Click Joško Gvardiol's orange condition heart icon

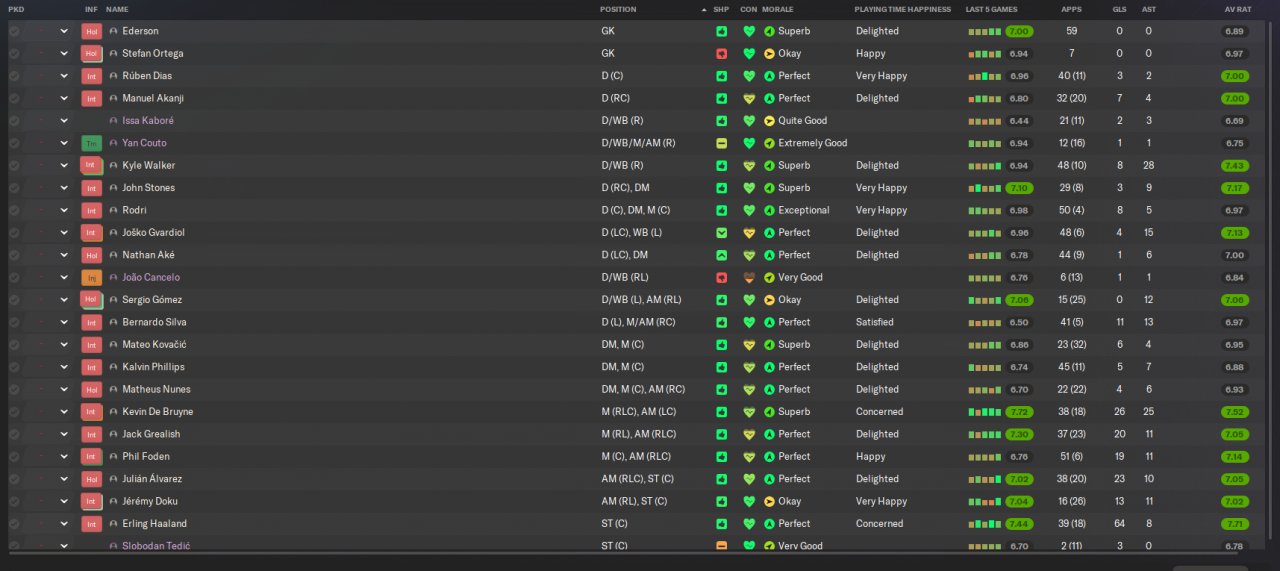pos(749,233)
